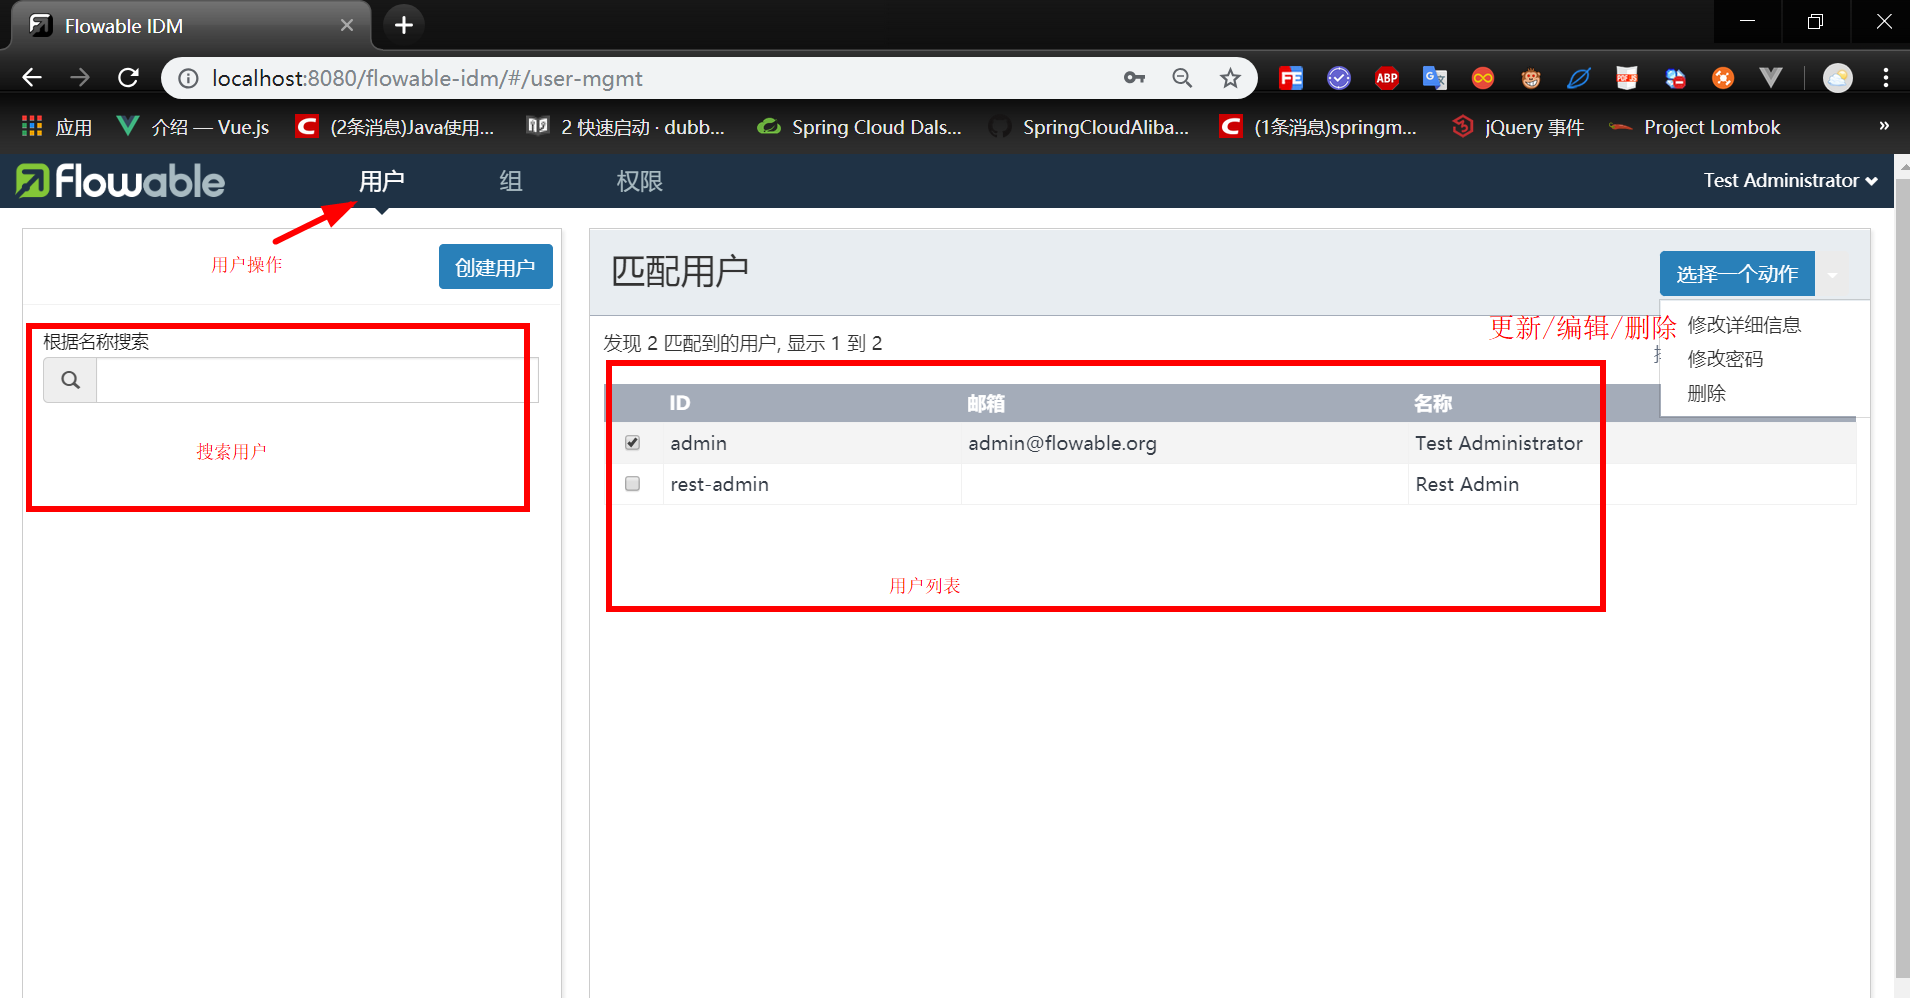Viewport: 1910px width, 998px height.
Task: Open the Chrome three-dot menu
Action: click(1886, 78)
